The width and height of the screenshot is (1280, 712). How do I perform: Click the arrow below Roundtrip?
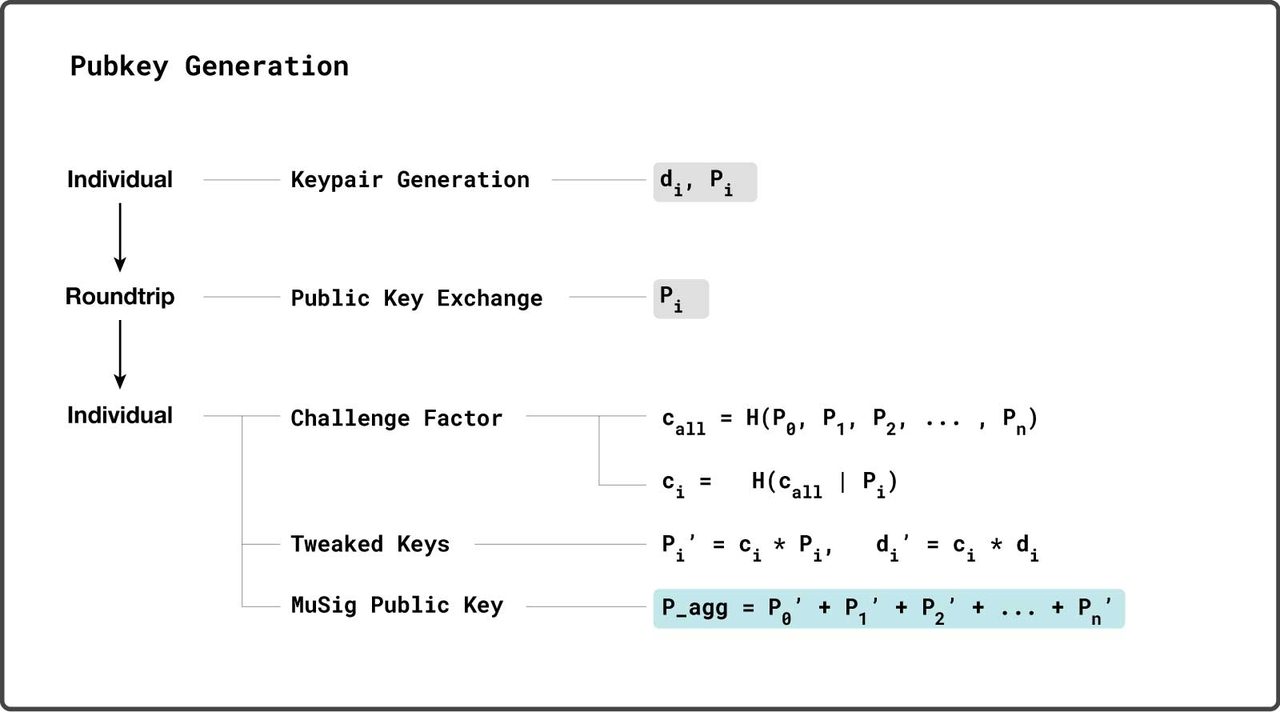click(120, 354)
